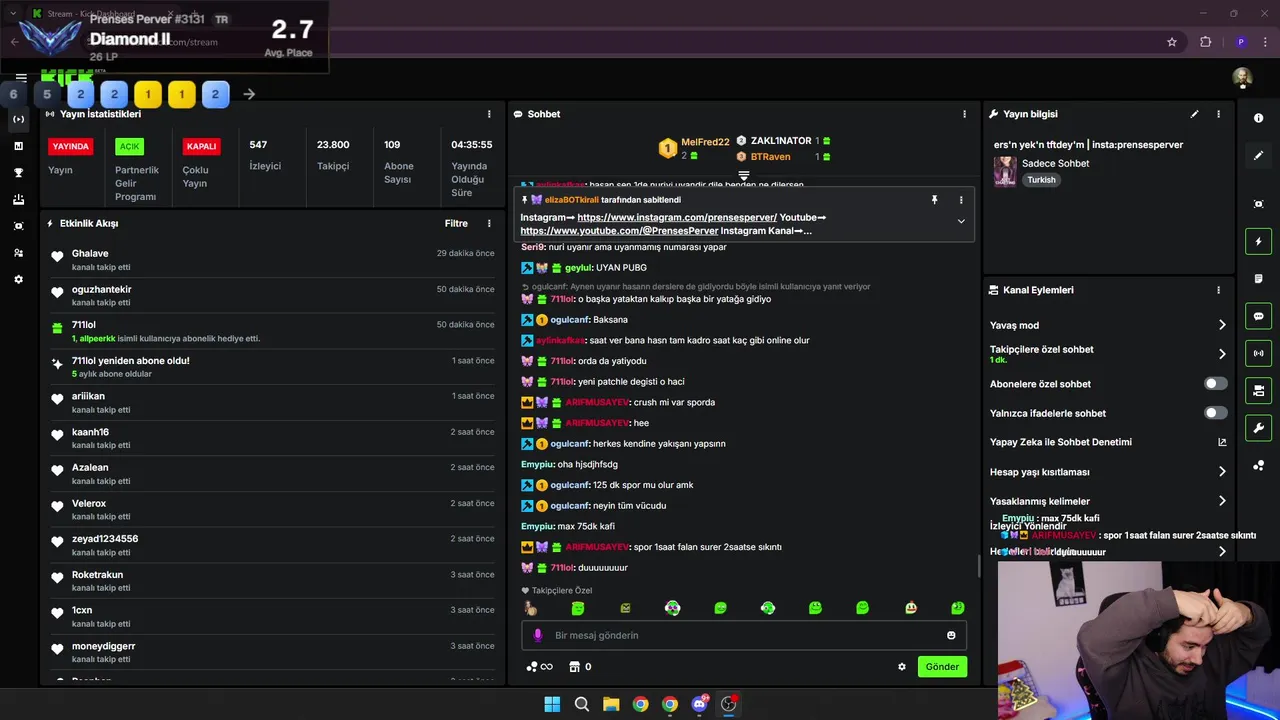This screenshot has width=1280, height=720.
Task: Expand Yasaklanmış kelimeler options
Action: pyautogui.click(x=1222, y=501)
